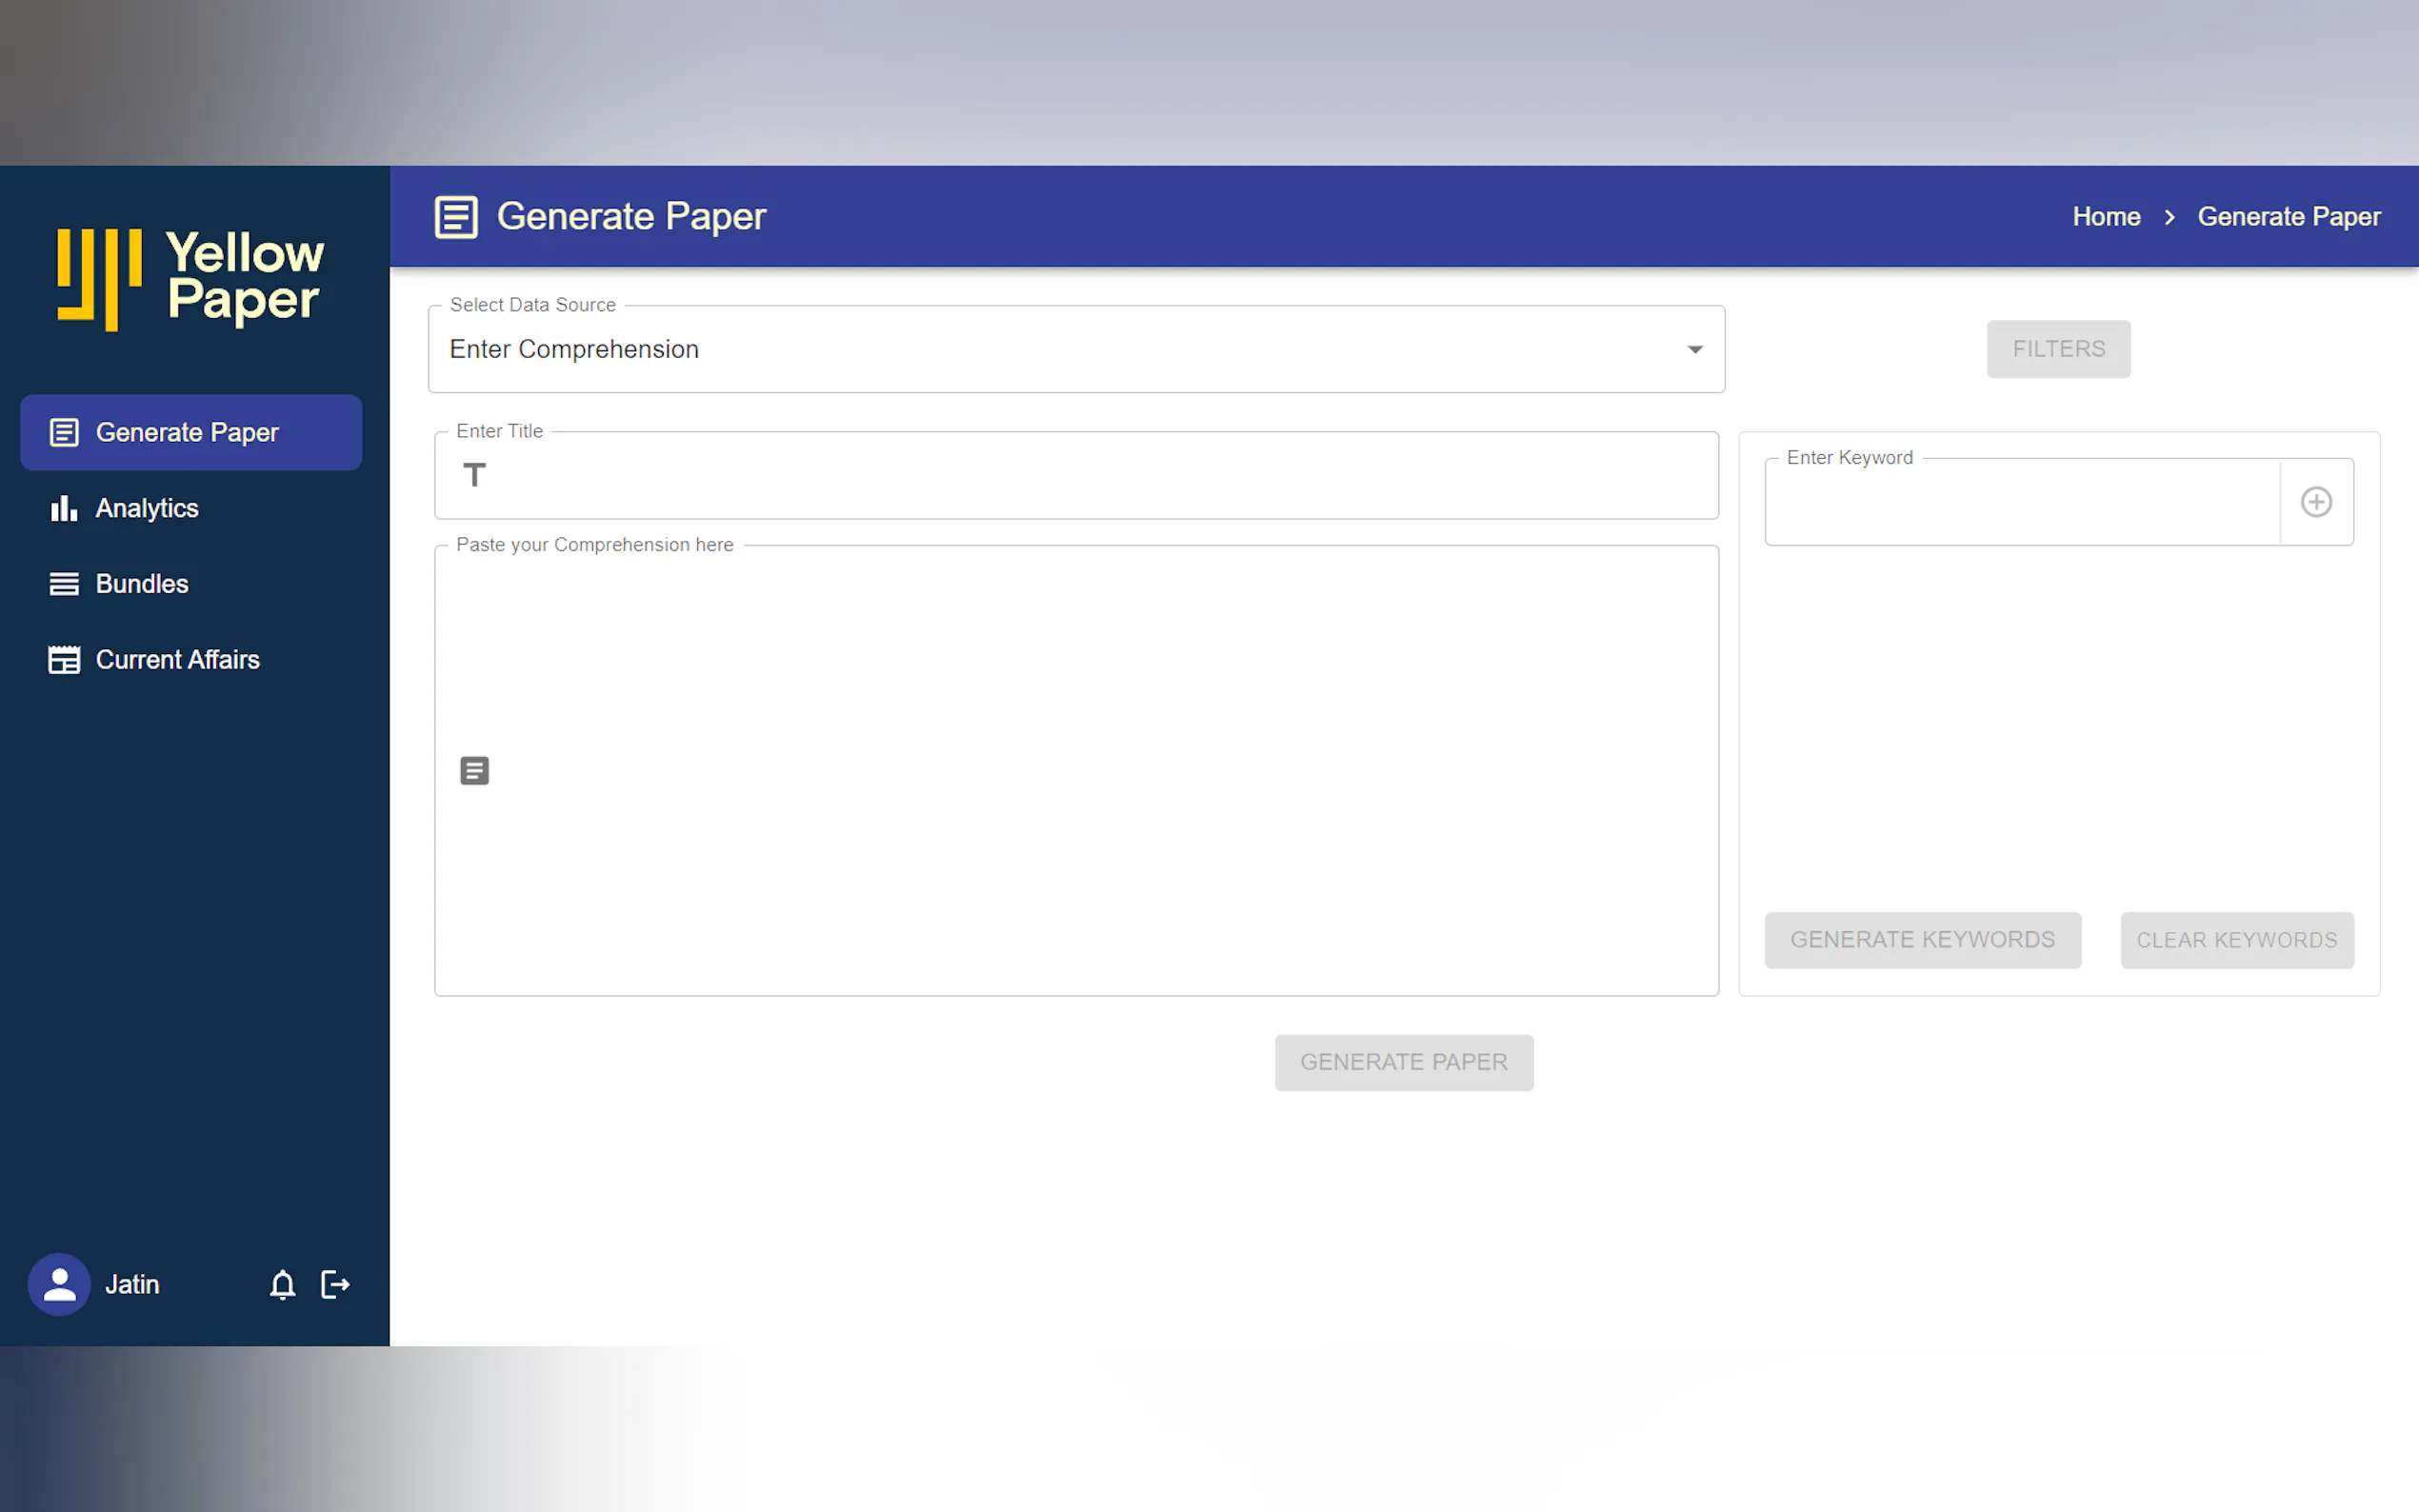The height and width of the screenshot is (1512, 2419).
Task: Click the logout icon next to Jatin
Action: pyautogui.click(x=335, y=1284)
